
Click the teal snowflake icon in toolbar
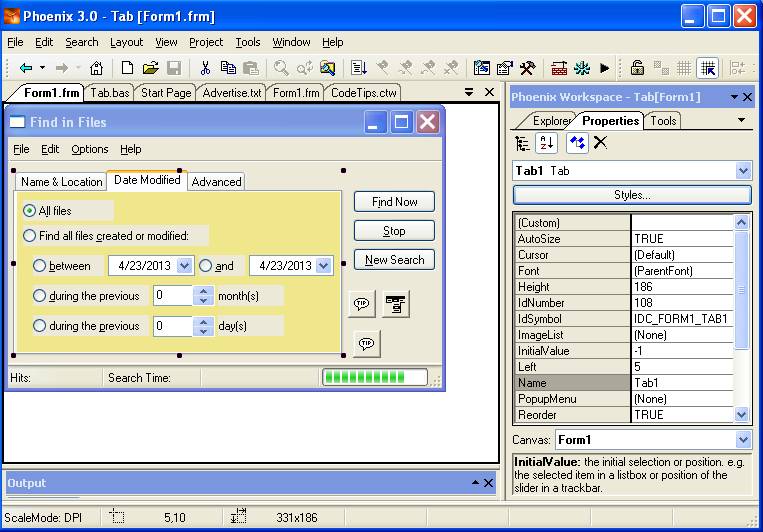581,68
